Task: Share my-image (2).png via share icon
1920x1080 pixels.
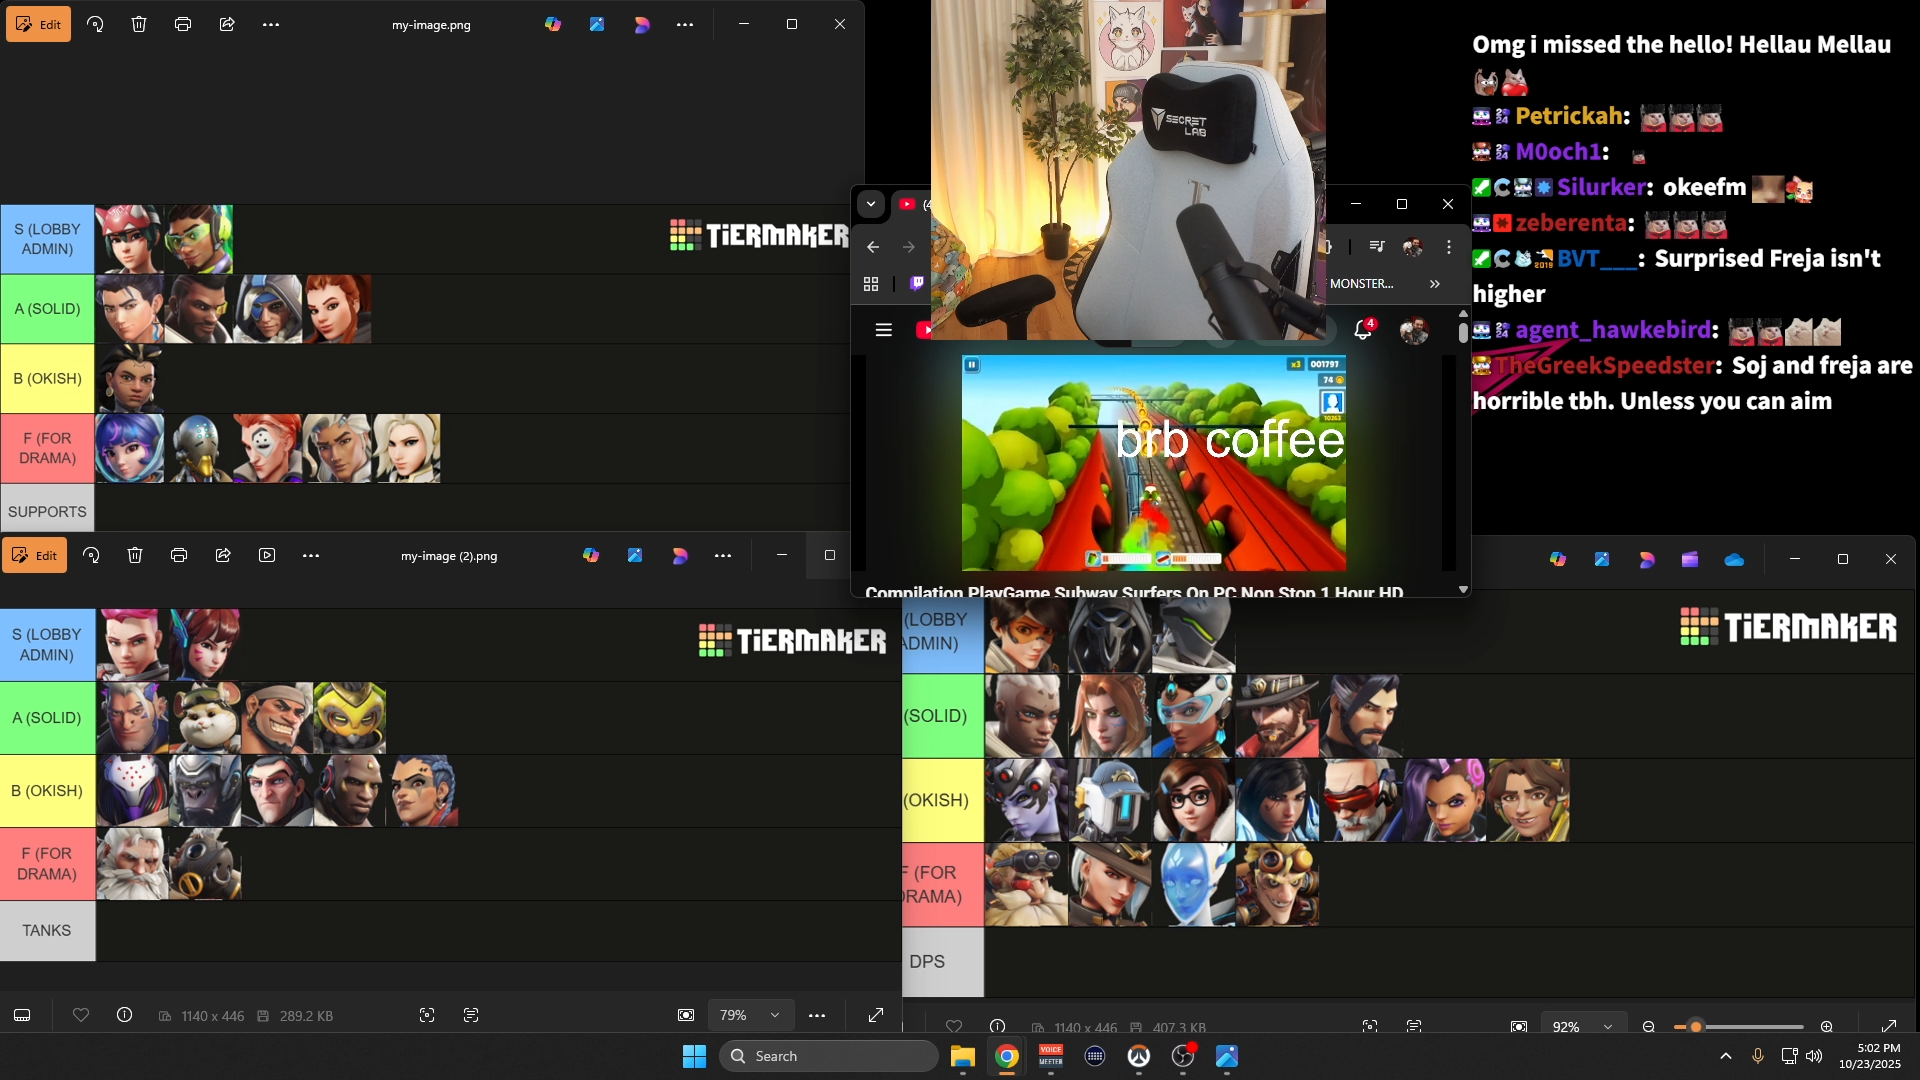Action: point(223,555)
